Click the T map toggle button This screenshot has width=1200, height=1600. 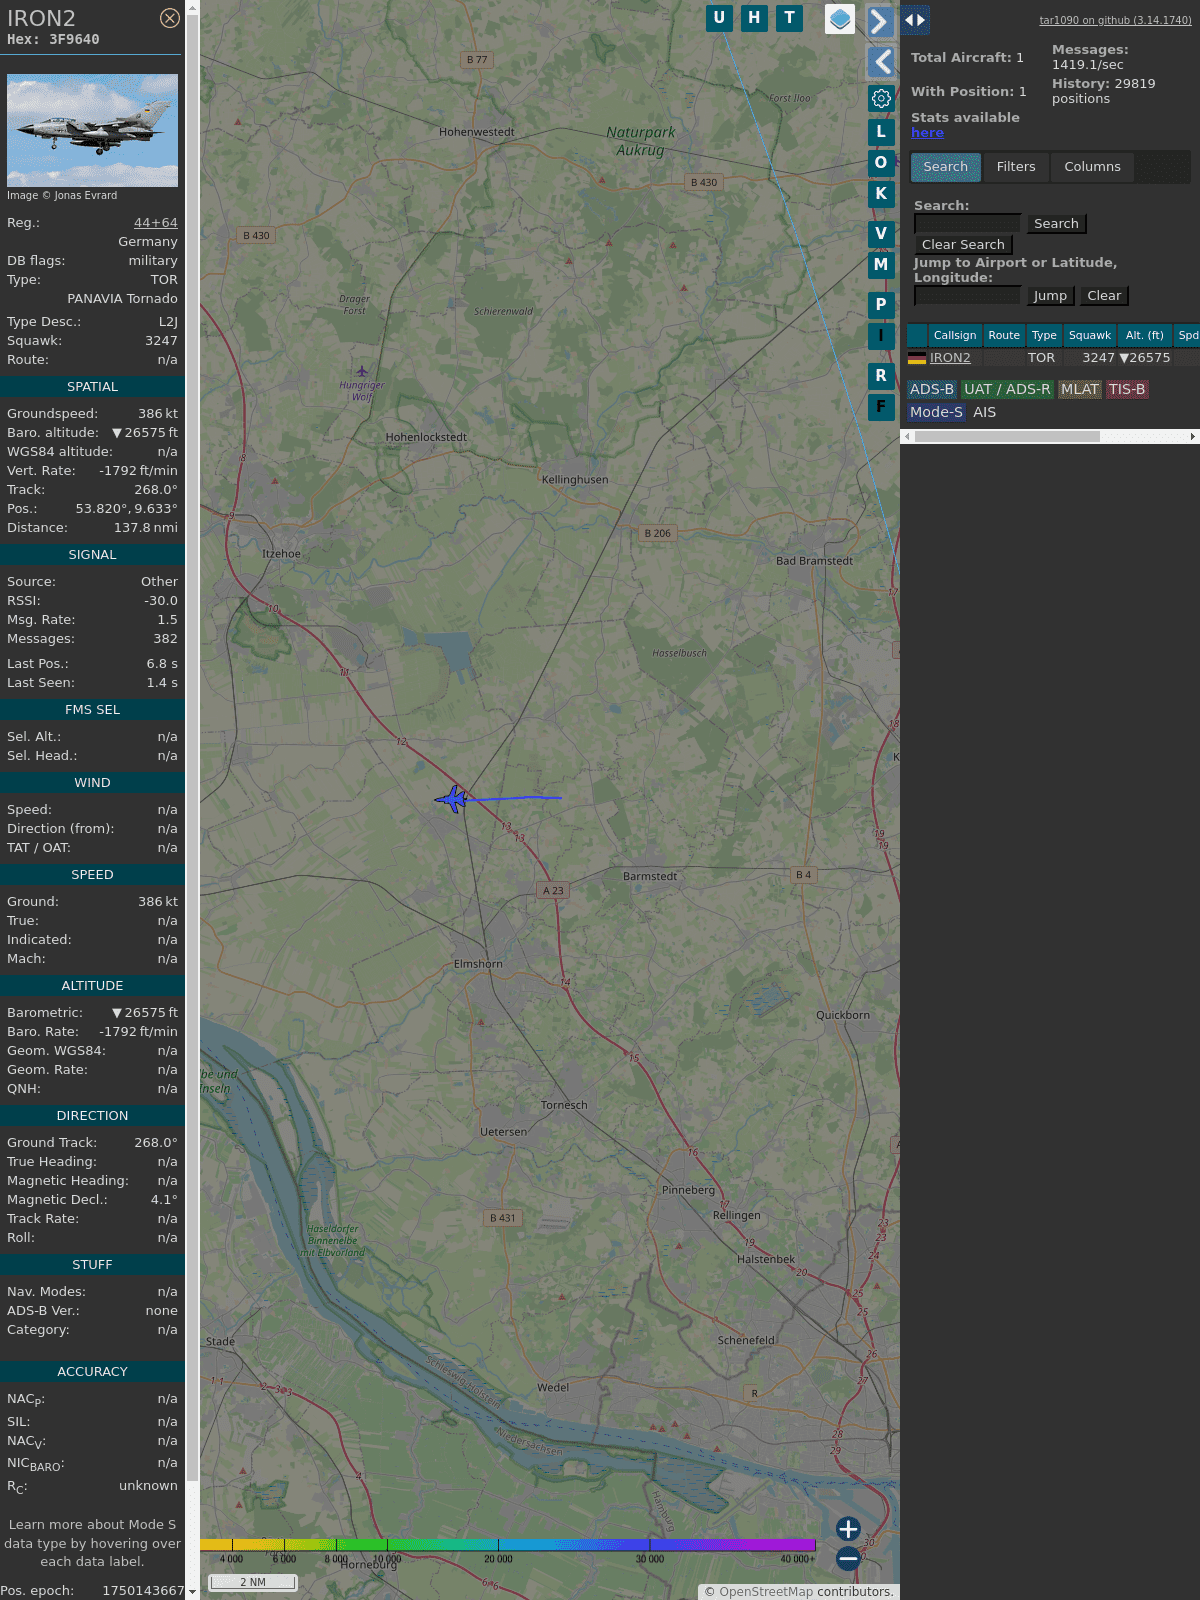coord(790,18)
